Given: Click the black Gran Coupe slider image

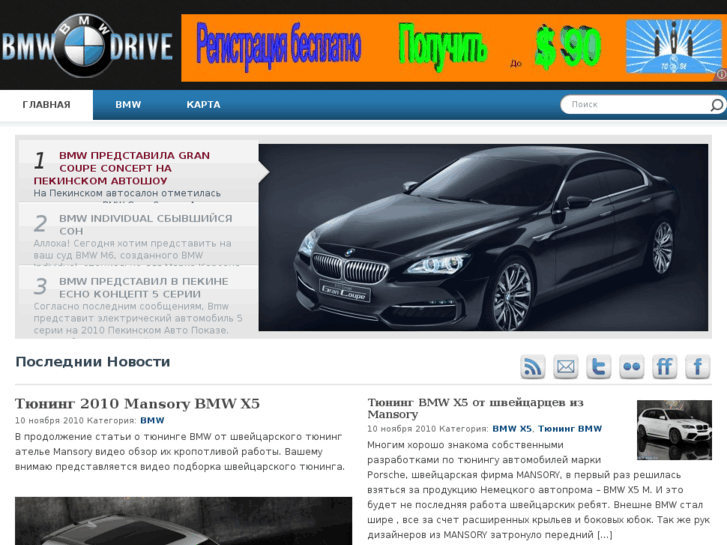Looking at the screenshot, I should pos(483,237).
